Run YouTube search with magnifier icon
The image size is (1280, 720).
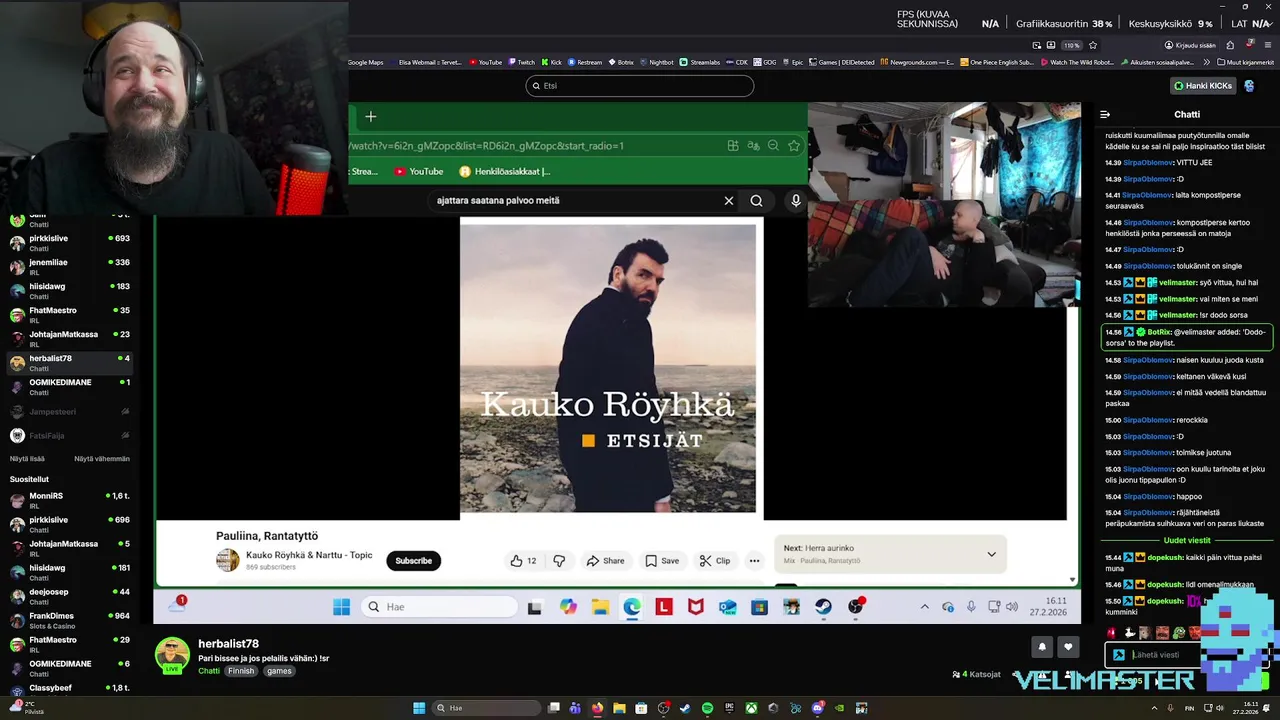[757, 201]
